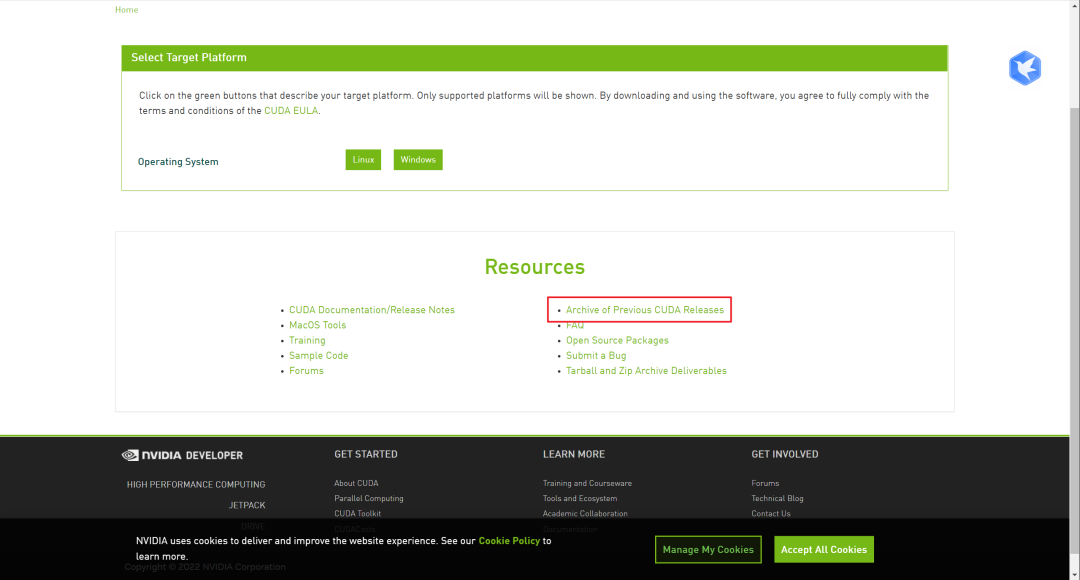The image size is (1080, 580).
Task: Open the CUDA EULA link
Action: [291, 111]
